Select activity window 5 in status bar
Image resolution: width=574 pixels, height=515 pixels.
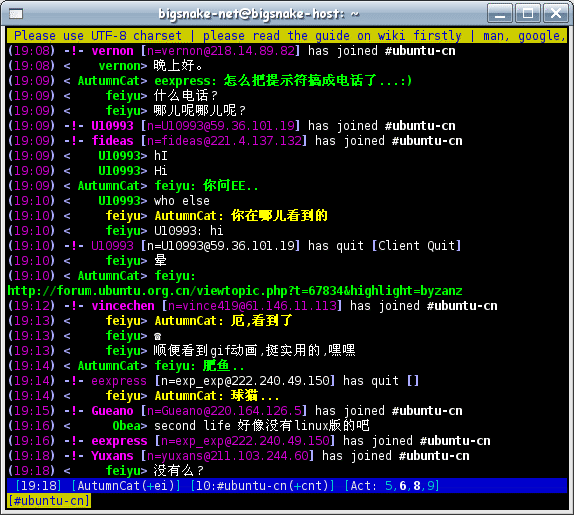point(389,486)
